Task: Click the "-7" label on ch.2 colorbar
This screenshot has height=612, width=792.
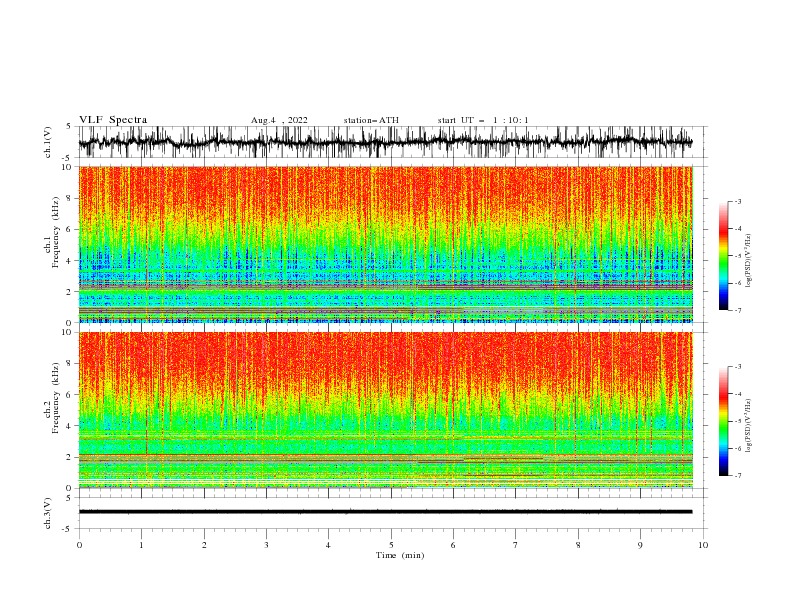Action: tap(738, 476)
